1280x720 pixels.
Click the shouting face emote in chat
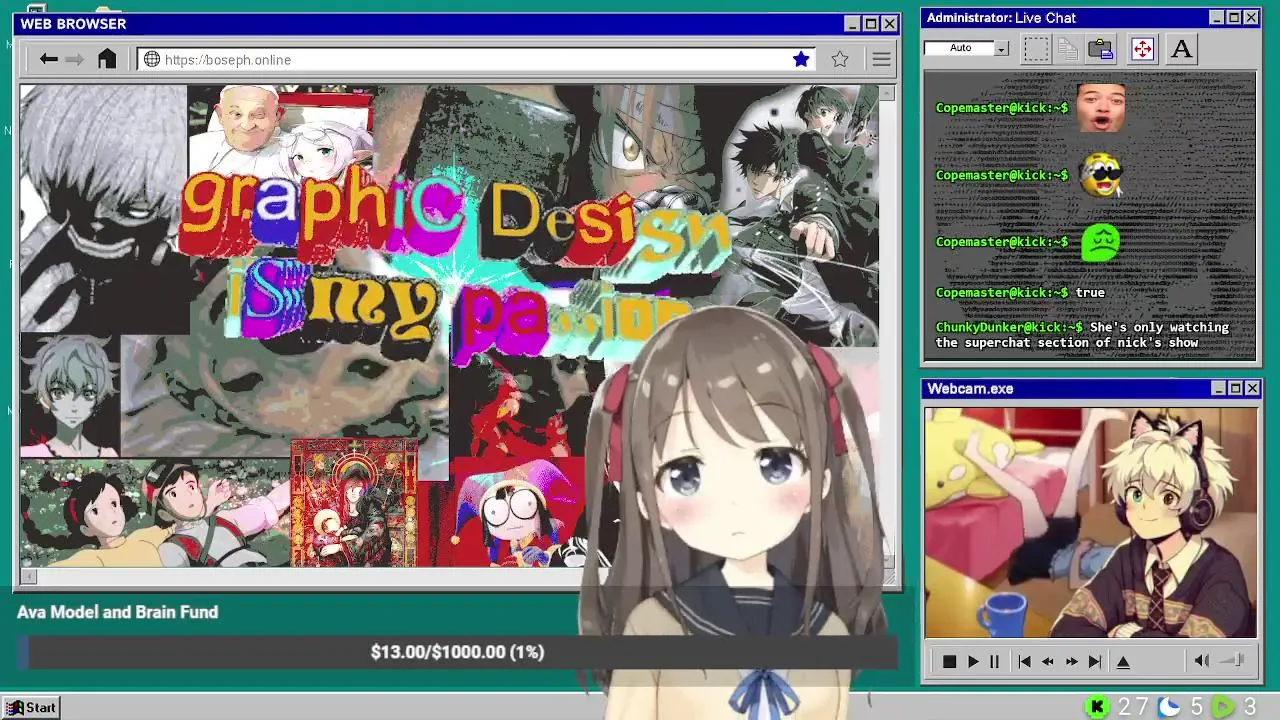coord(1101,108)
